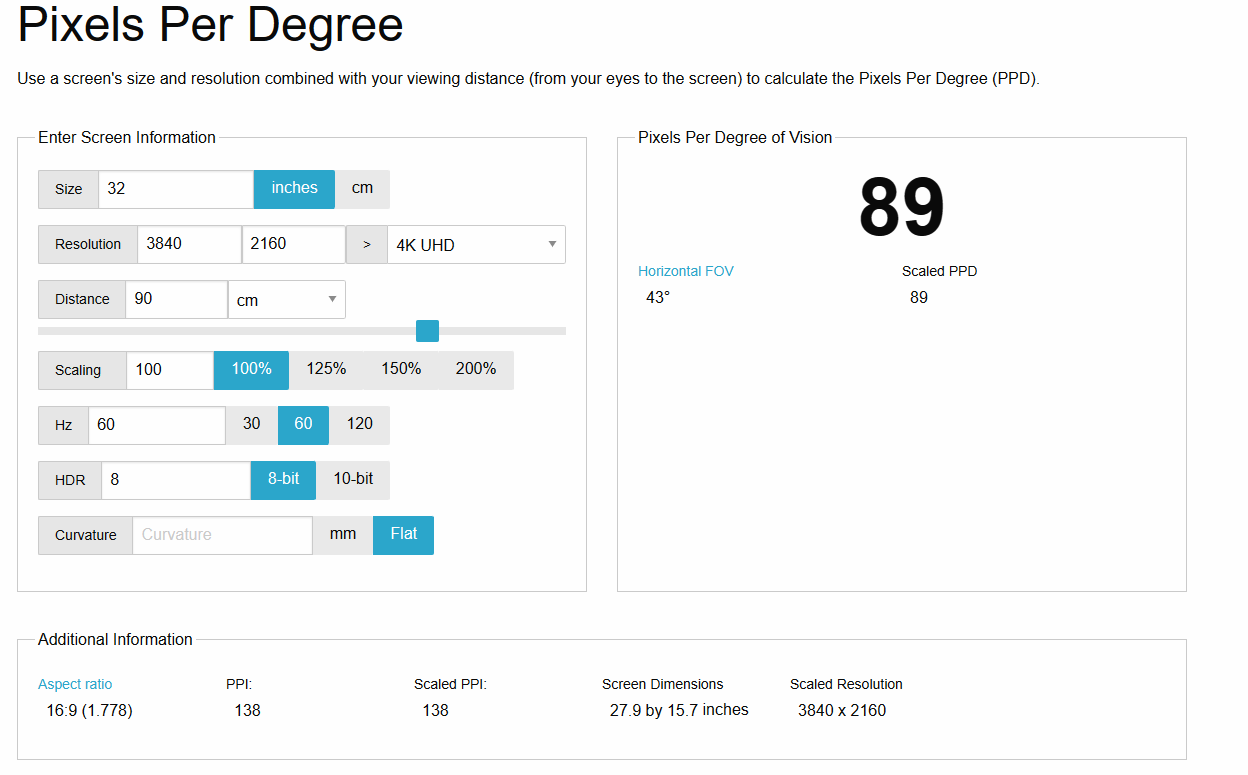Viewport: 1248px width, 775px height.
Task: Click the '27.9 by 15.7 inches' dimensions
Action: click(x=679, y=710)
